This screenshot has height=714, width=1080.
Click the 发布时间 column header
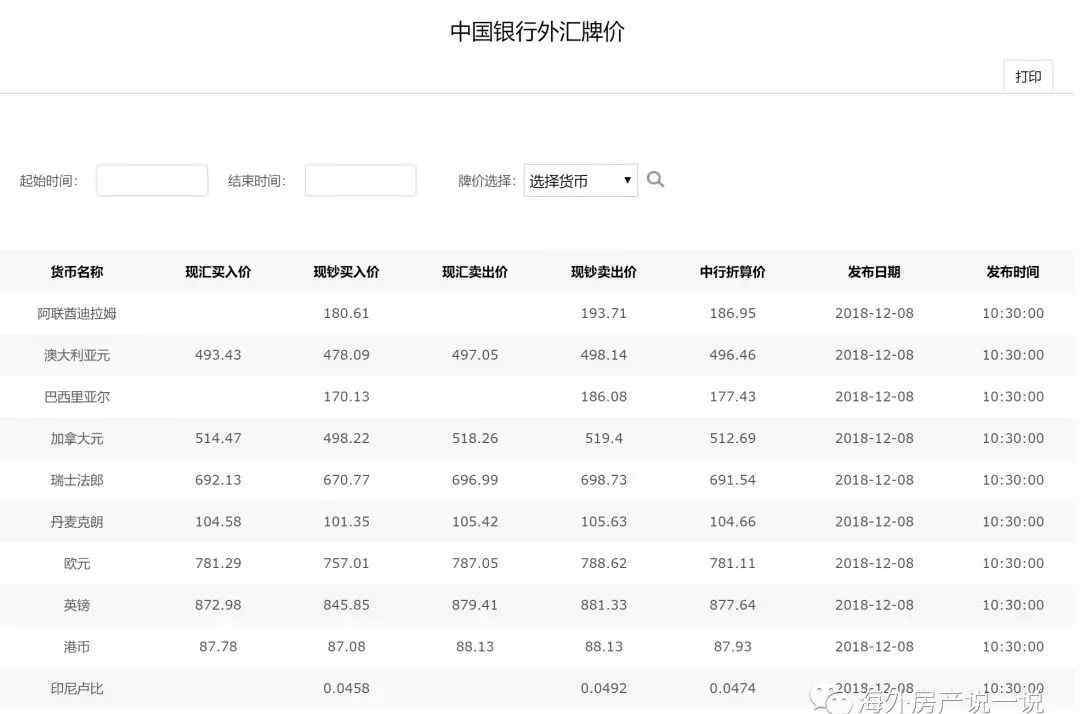(1012, 272)
